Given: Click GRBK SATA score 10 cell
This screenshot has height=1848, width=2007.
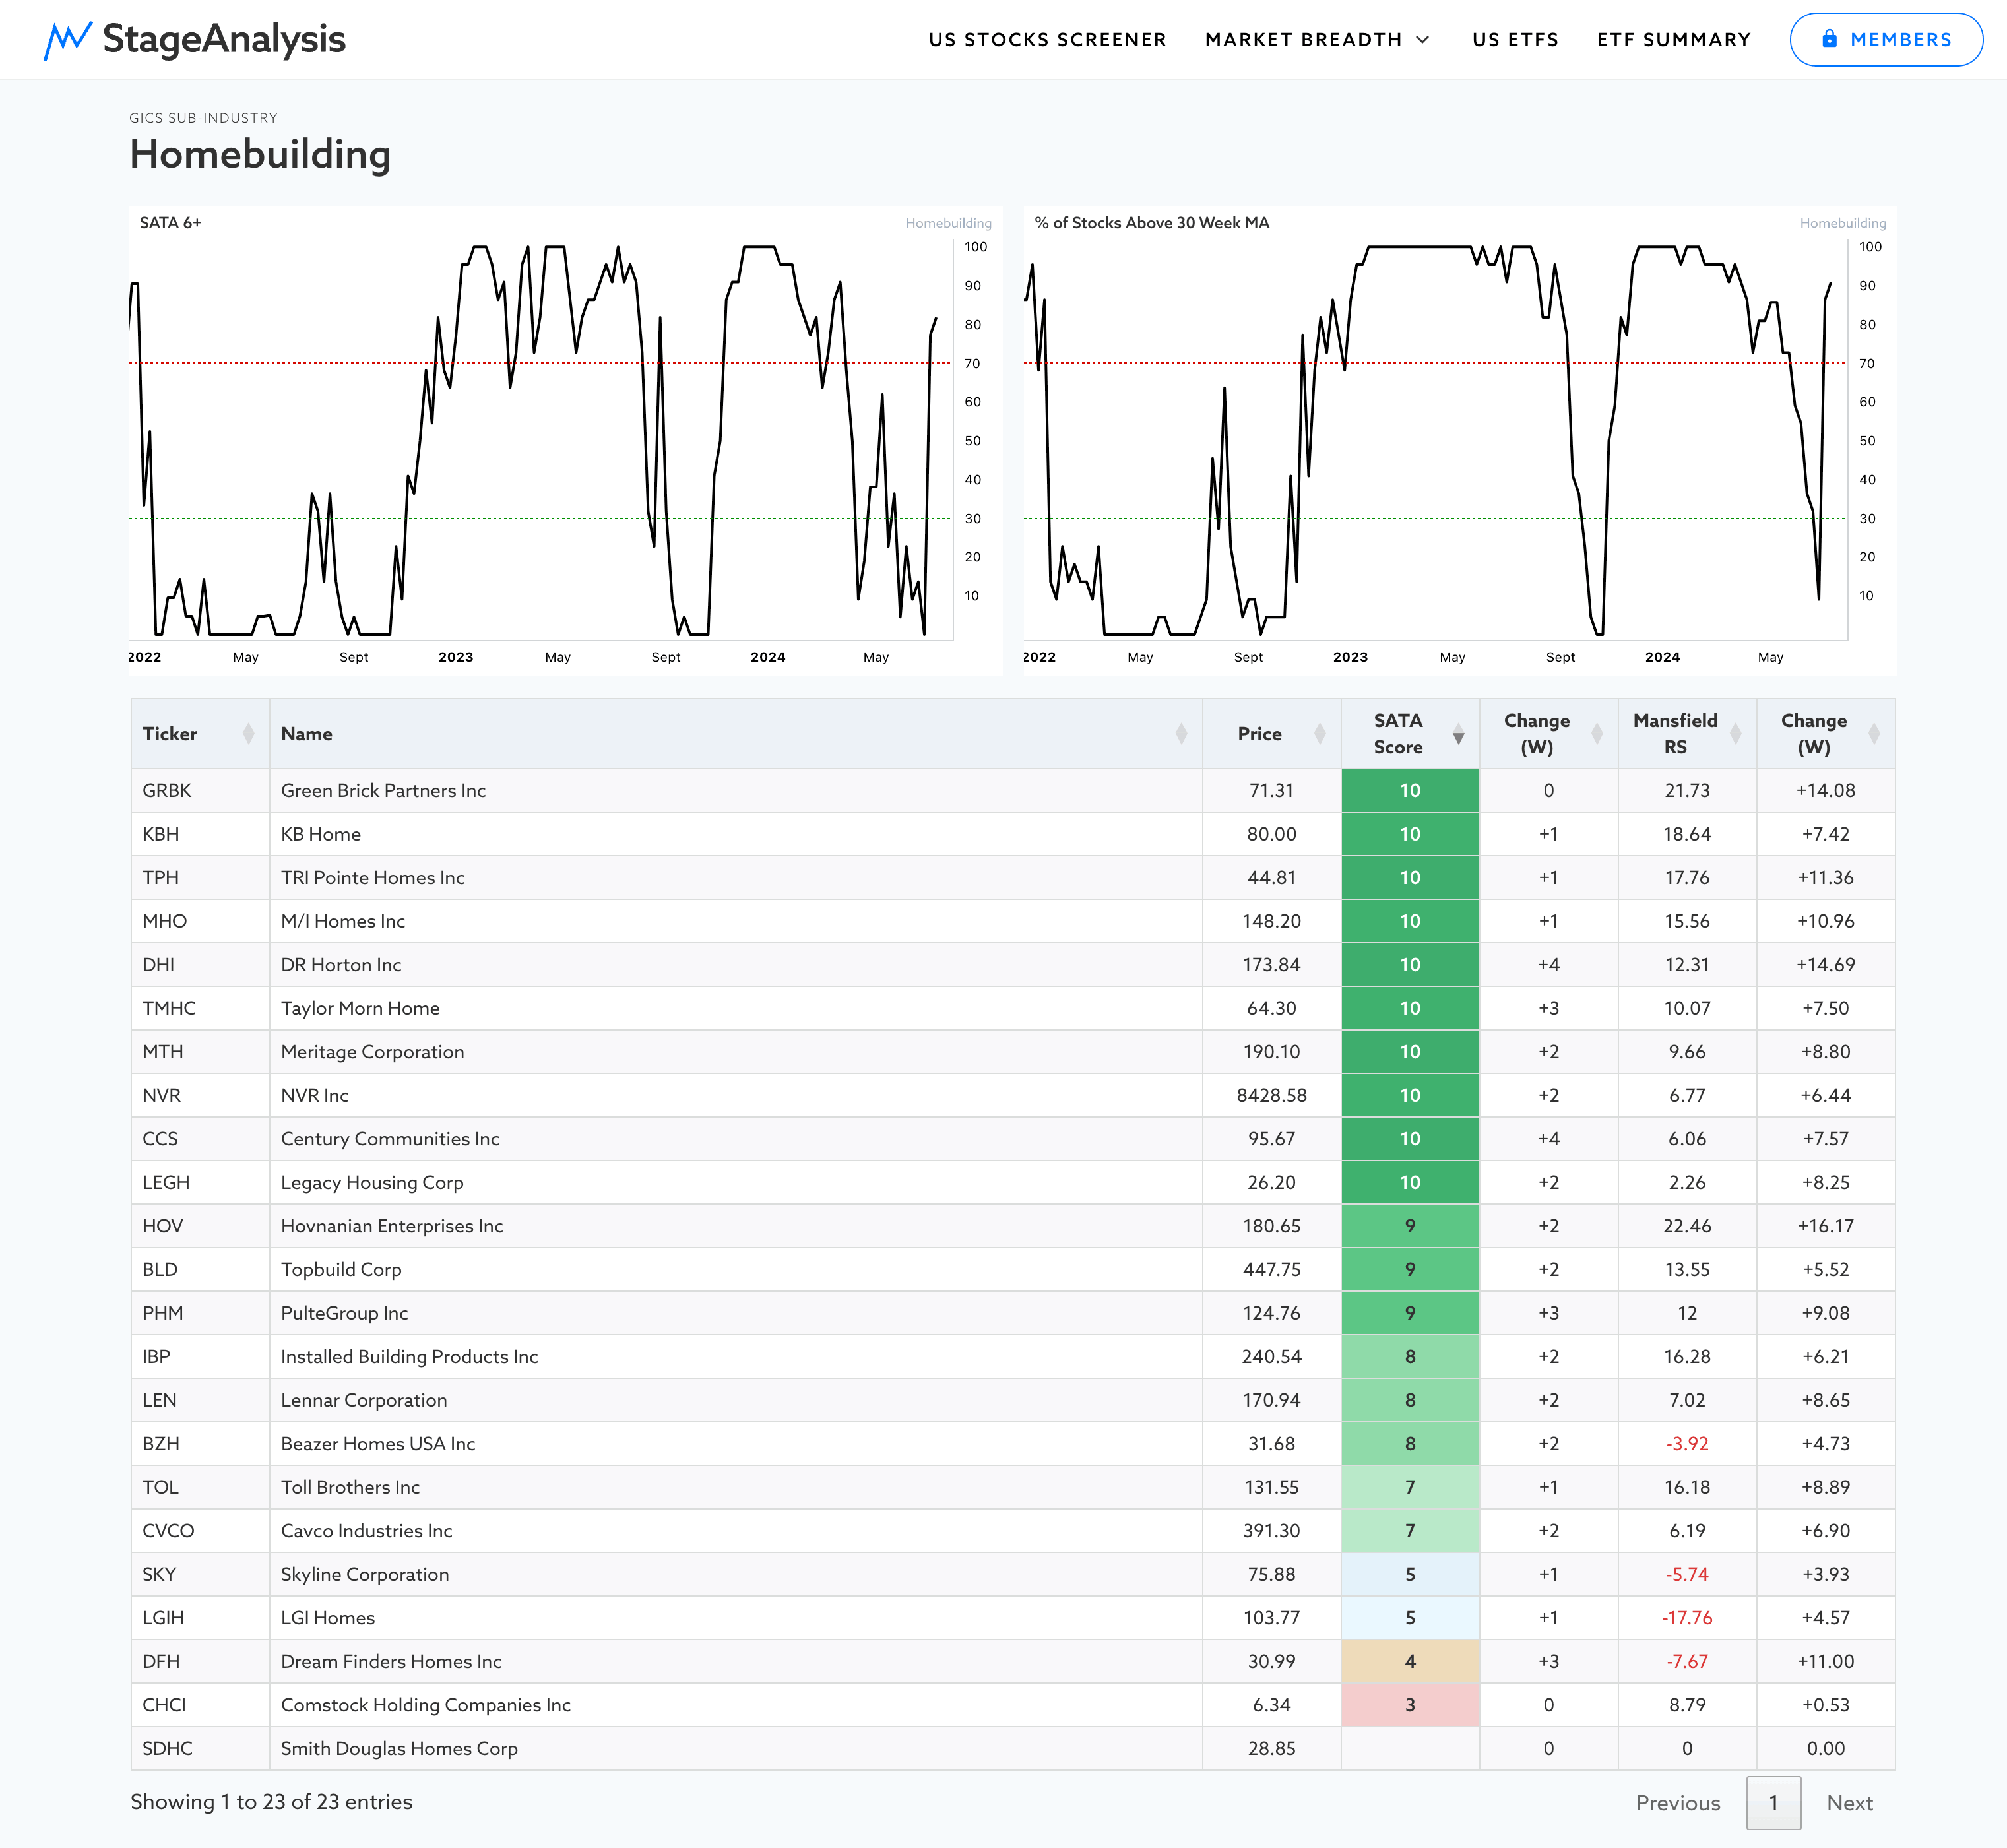Looking at the screenshot, I should pos(1410,790).
